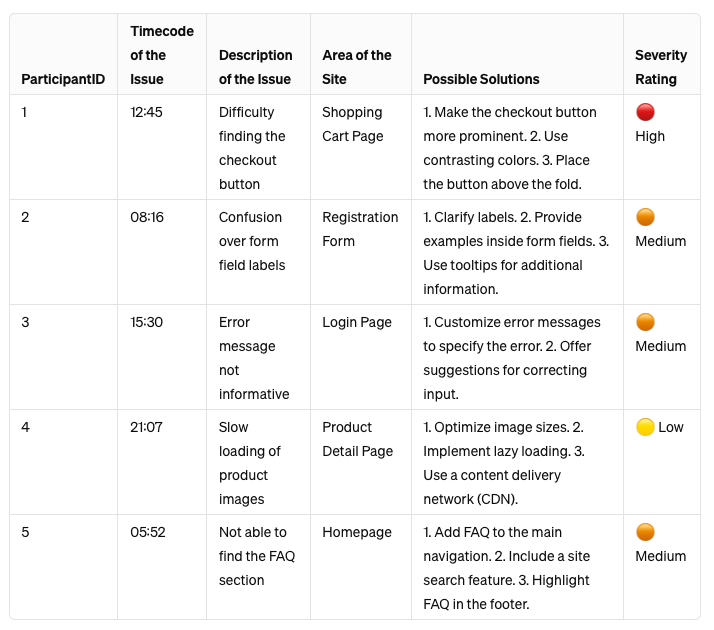
Task: Click orange severity circle for participant 2
Action: pos(645,217)
